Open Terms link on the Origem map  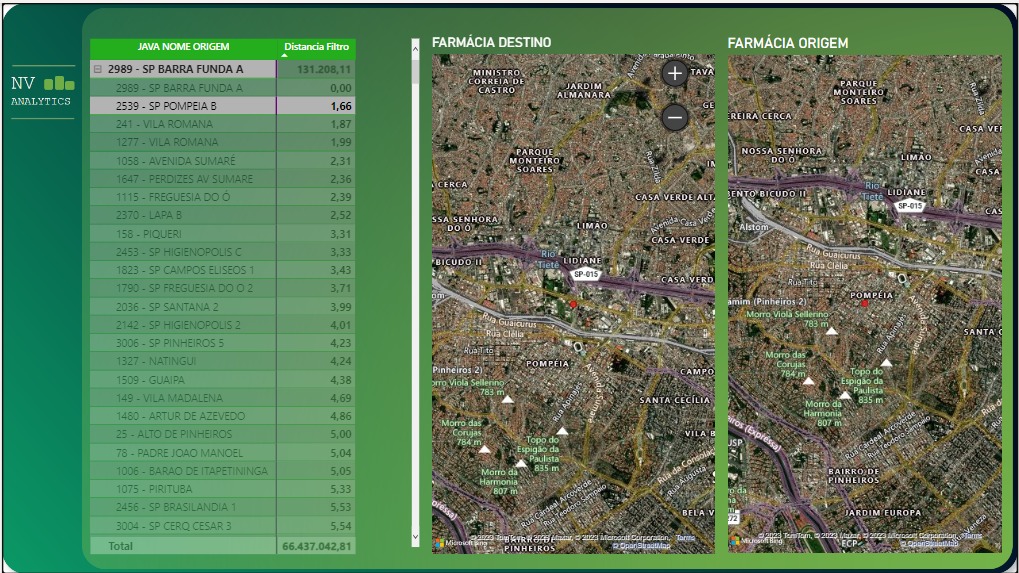click(972, 536)
